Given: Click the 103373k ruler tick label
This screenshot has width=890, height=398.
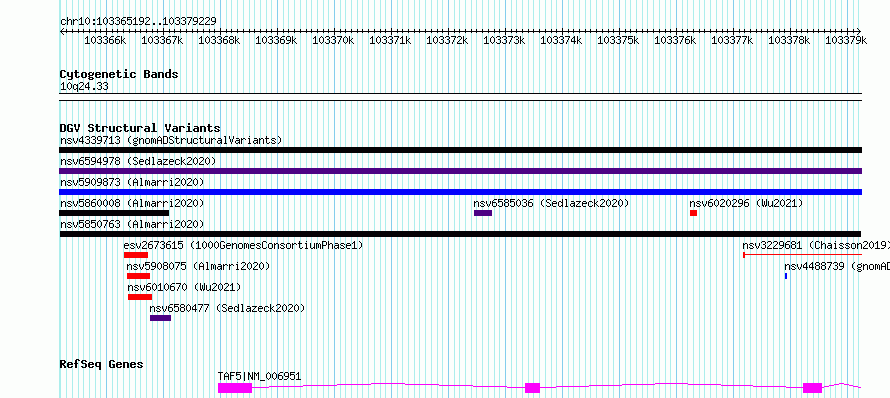Looking at the screenshot, I should click(x=504, y=40).
